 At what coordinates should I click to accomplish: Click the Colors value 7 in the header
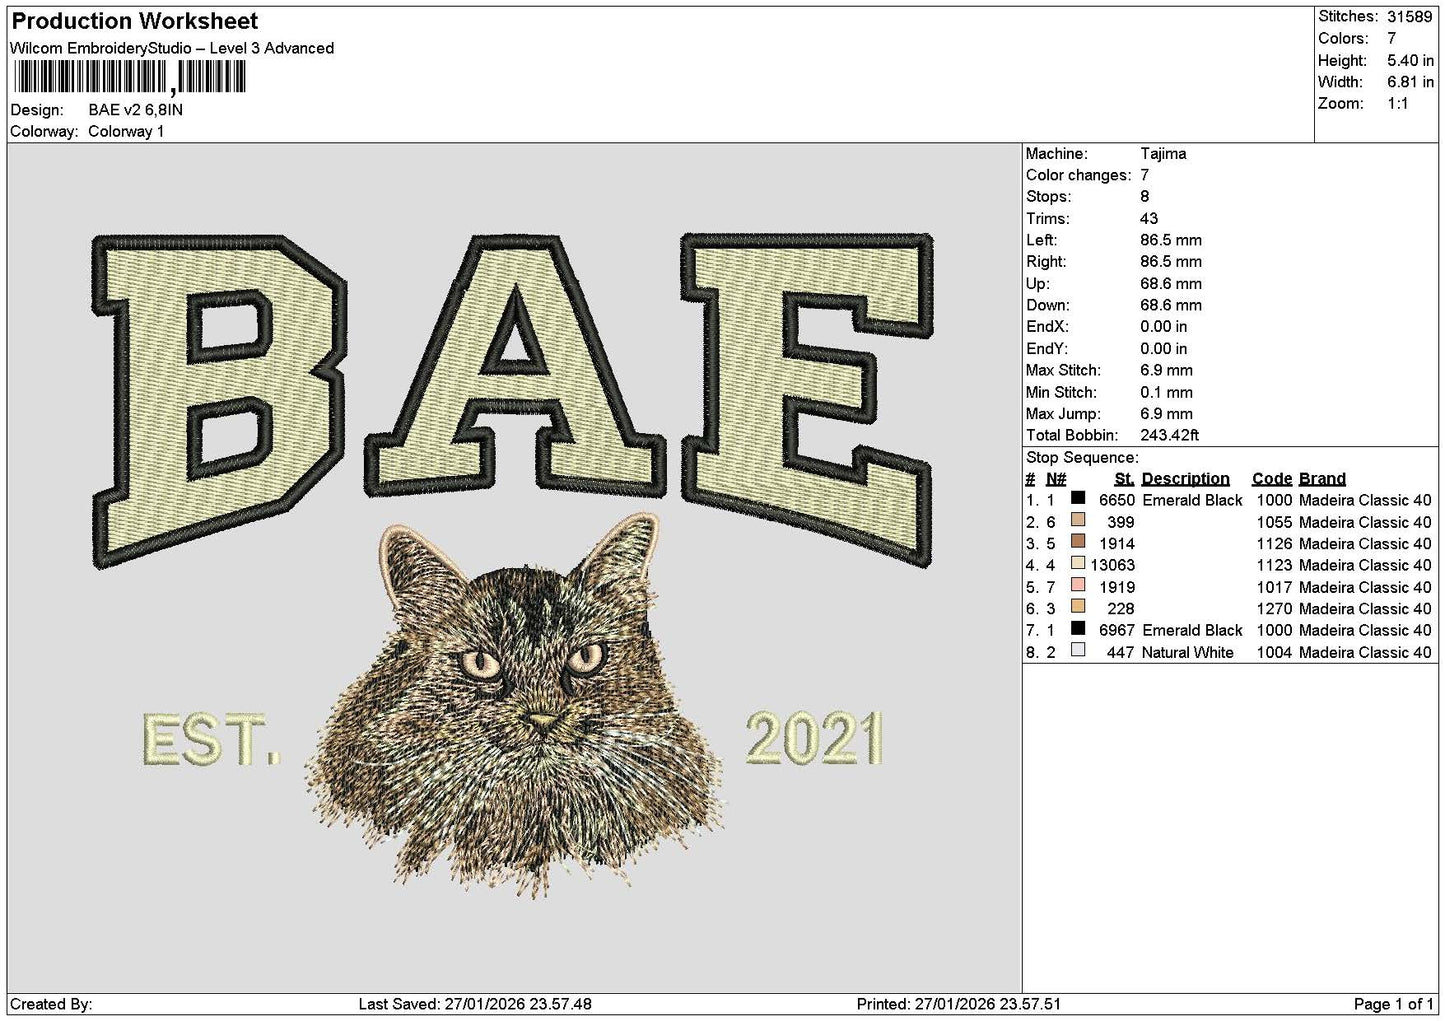1392,38
